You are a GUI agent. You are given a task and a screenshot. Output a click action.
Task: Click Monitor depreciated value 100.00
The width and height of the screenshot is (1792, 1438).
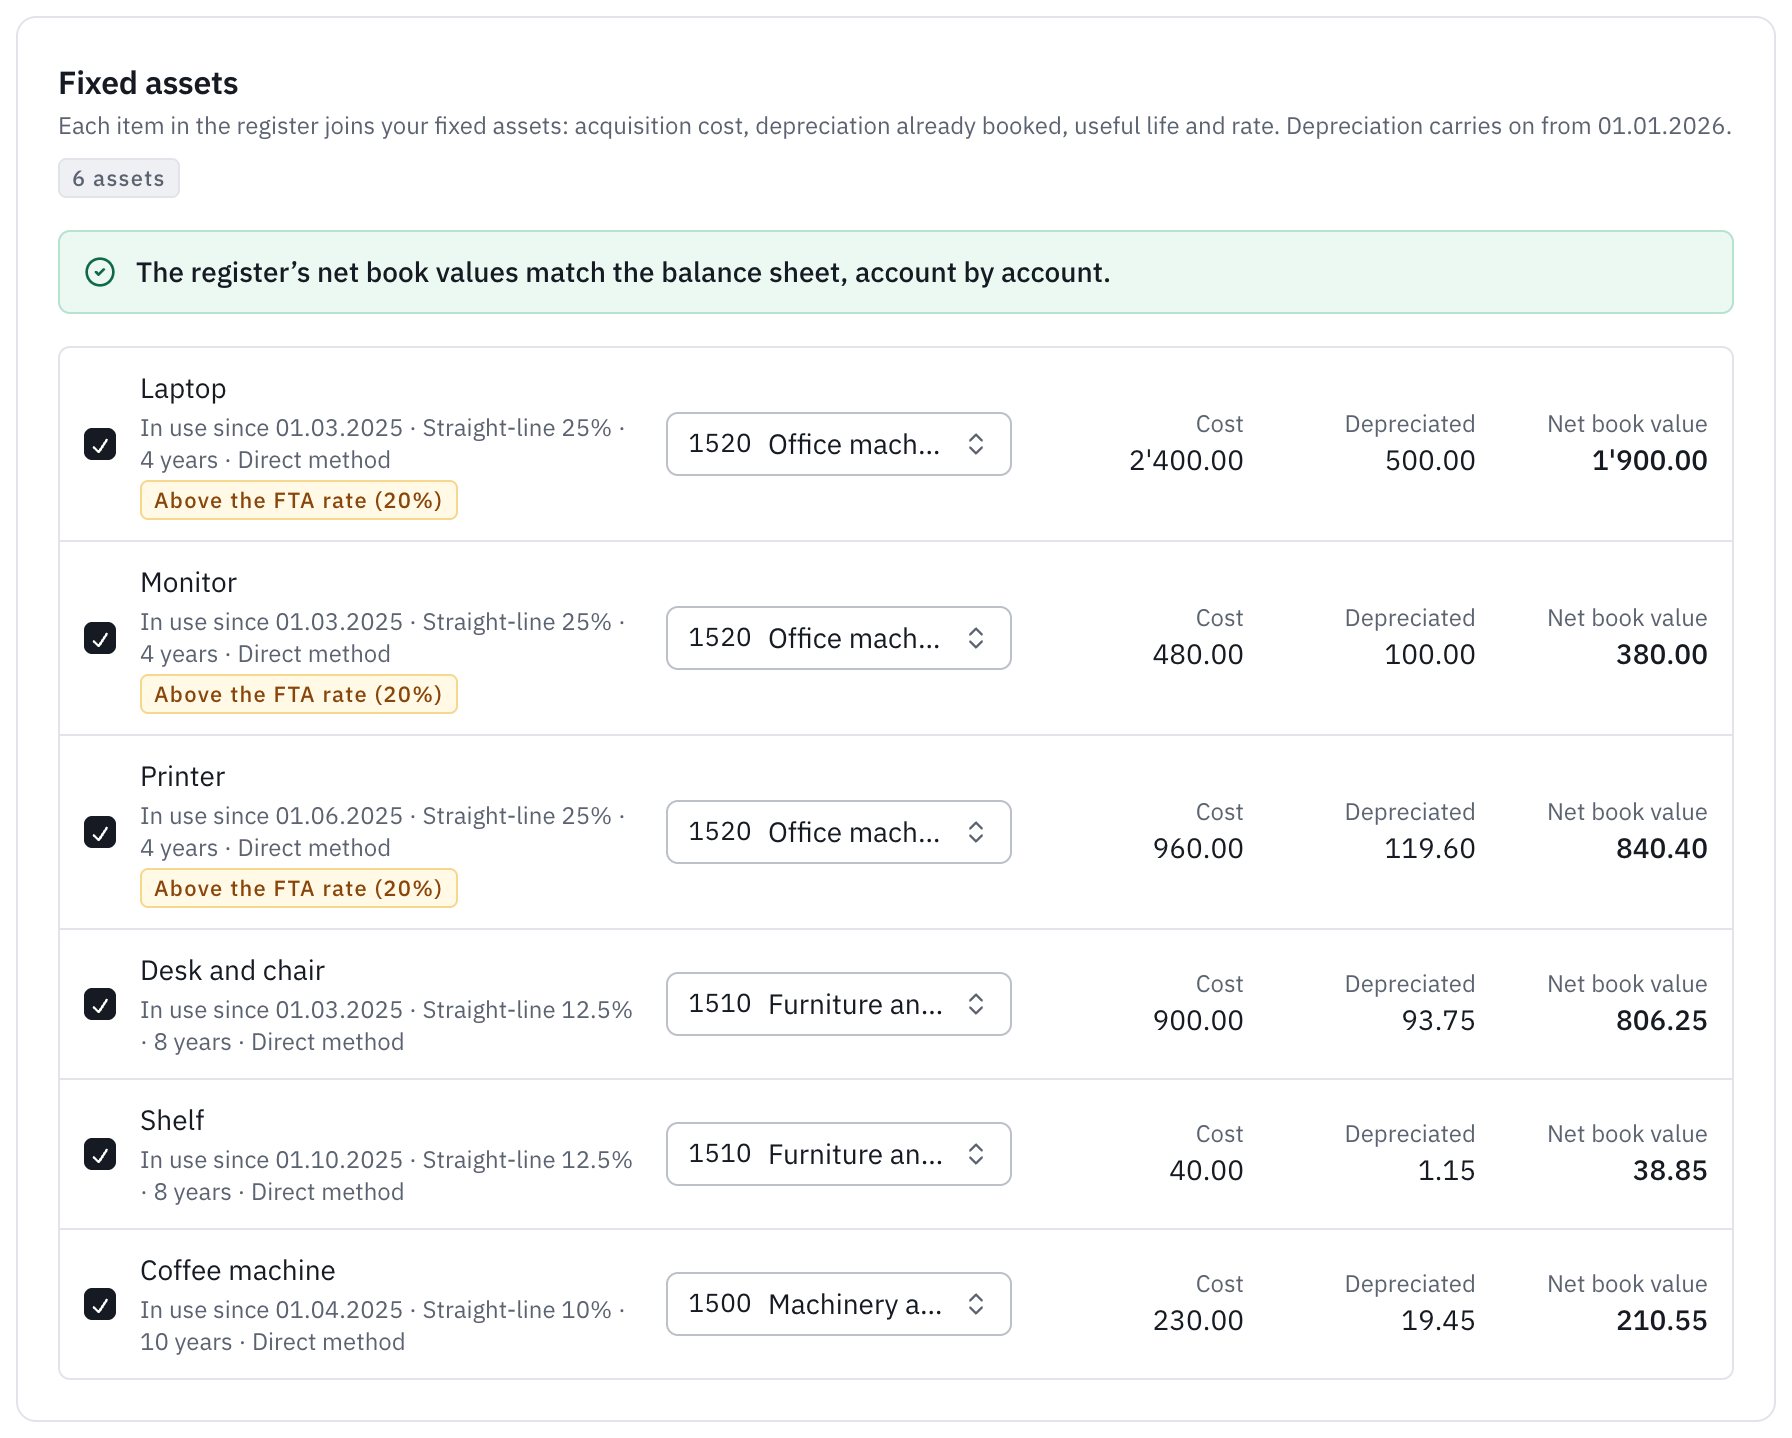pos(1430,654)
